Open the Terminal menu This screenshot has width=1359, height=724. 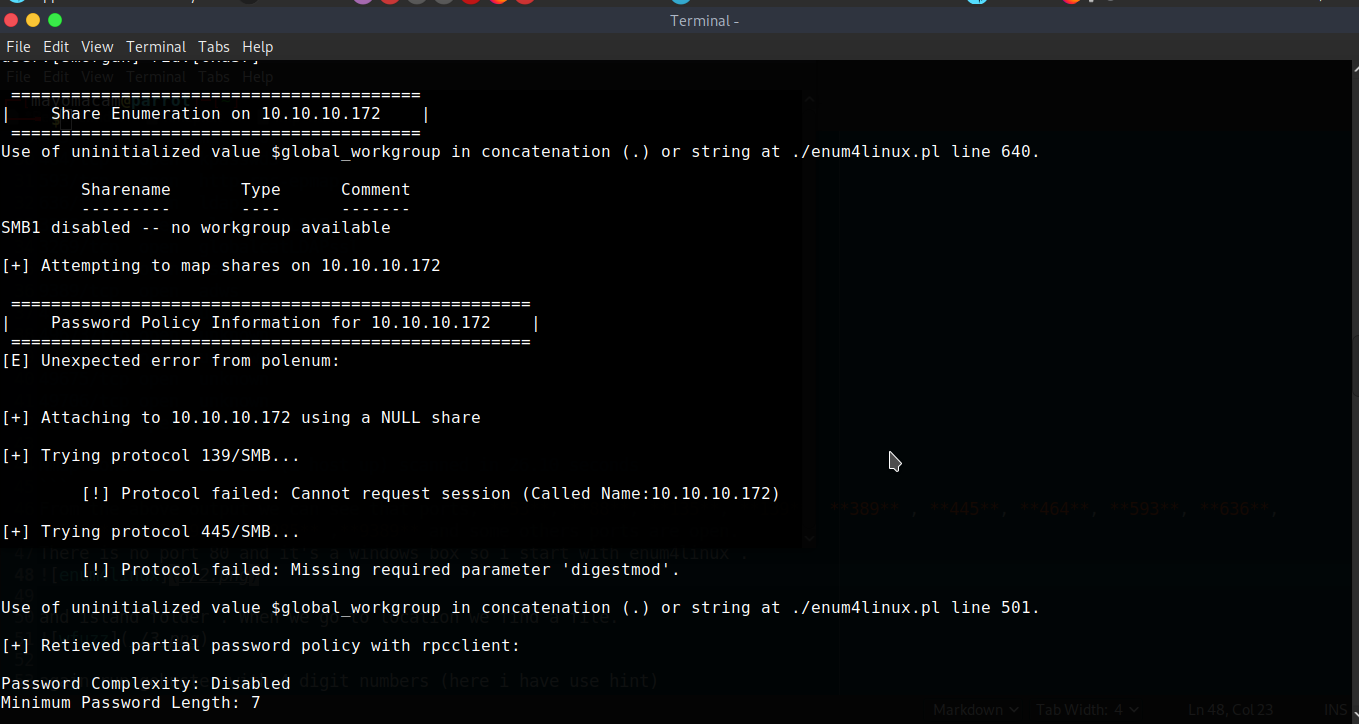156,46
